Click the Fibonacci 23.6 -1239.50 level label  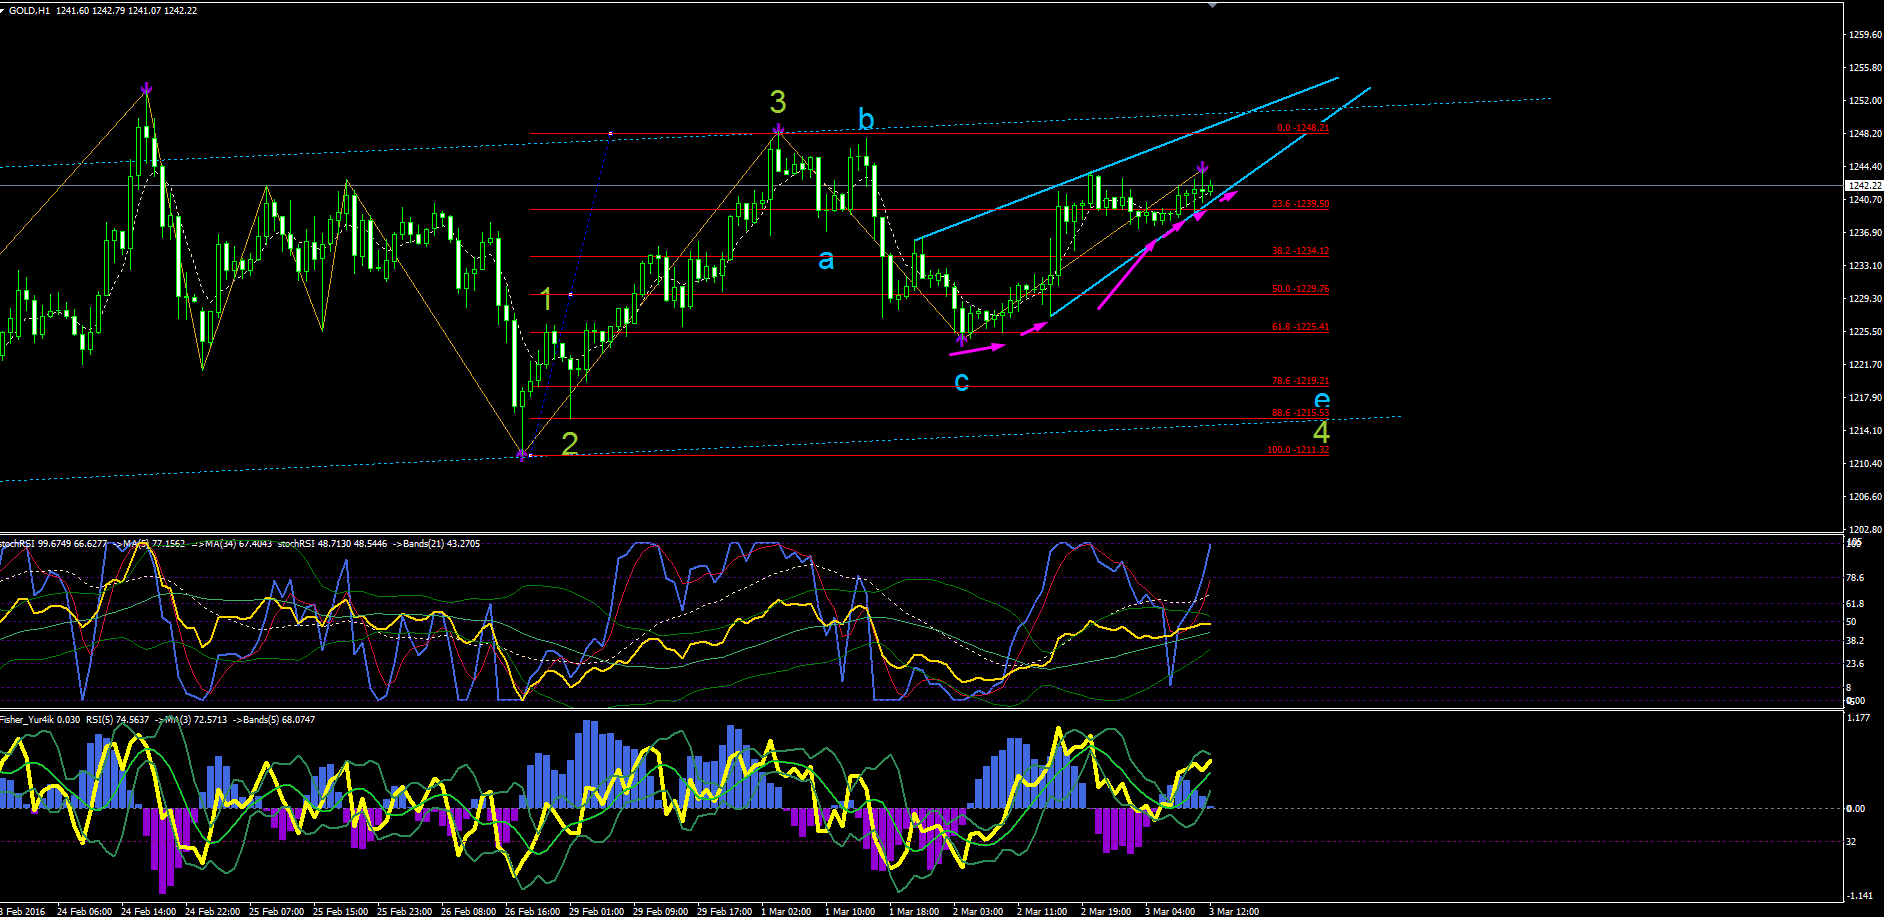[x=1300, y=204]
